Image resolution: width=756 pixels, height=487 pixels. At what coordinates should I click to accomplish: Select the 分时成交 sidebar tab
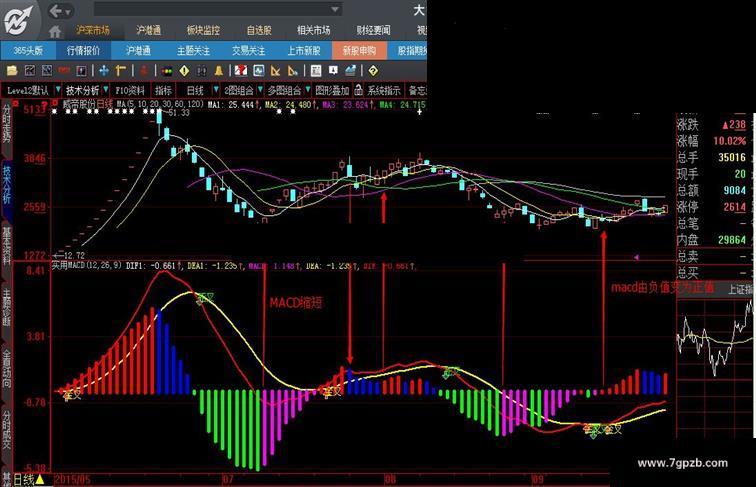click(6, 430)
